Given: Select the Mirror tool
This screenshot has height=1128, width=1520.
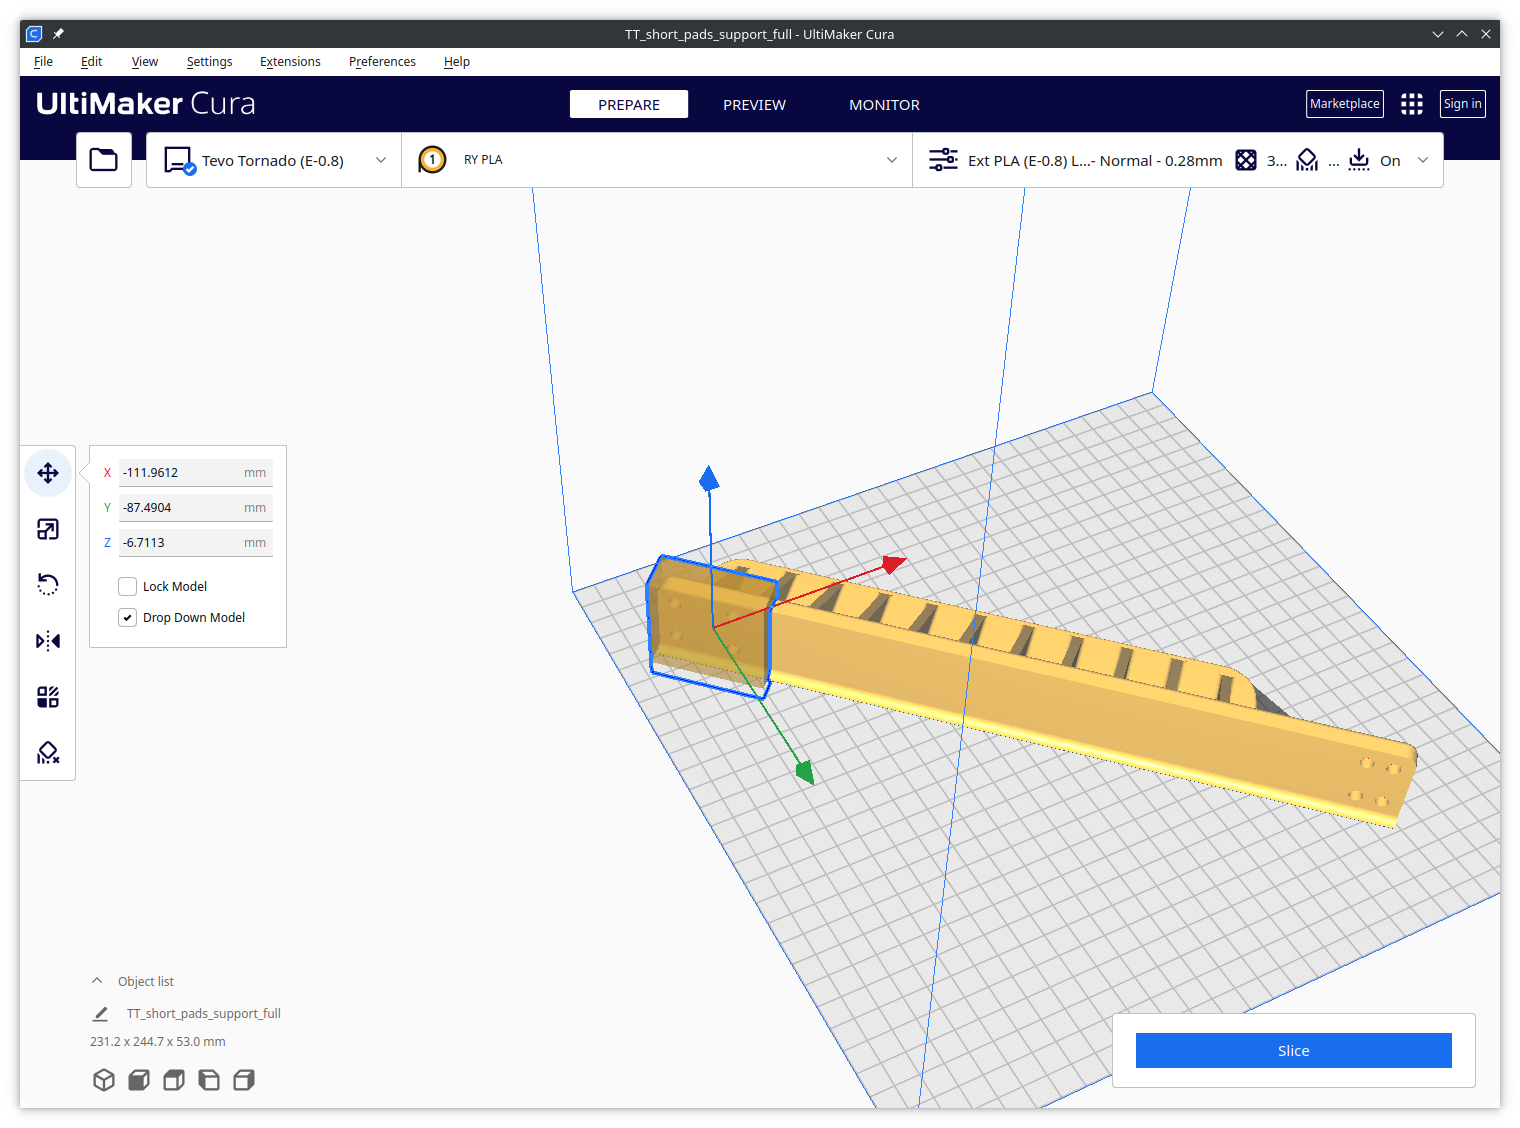Looking at the screenshot, I should 47,641.
